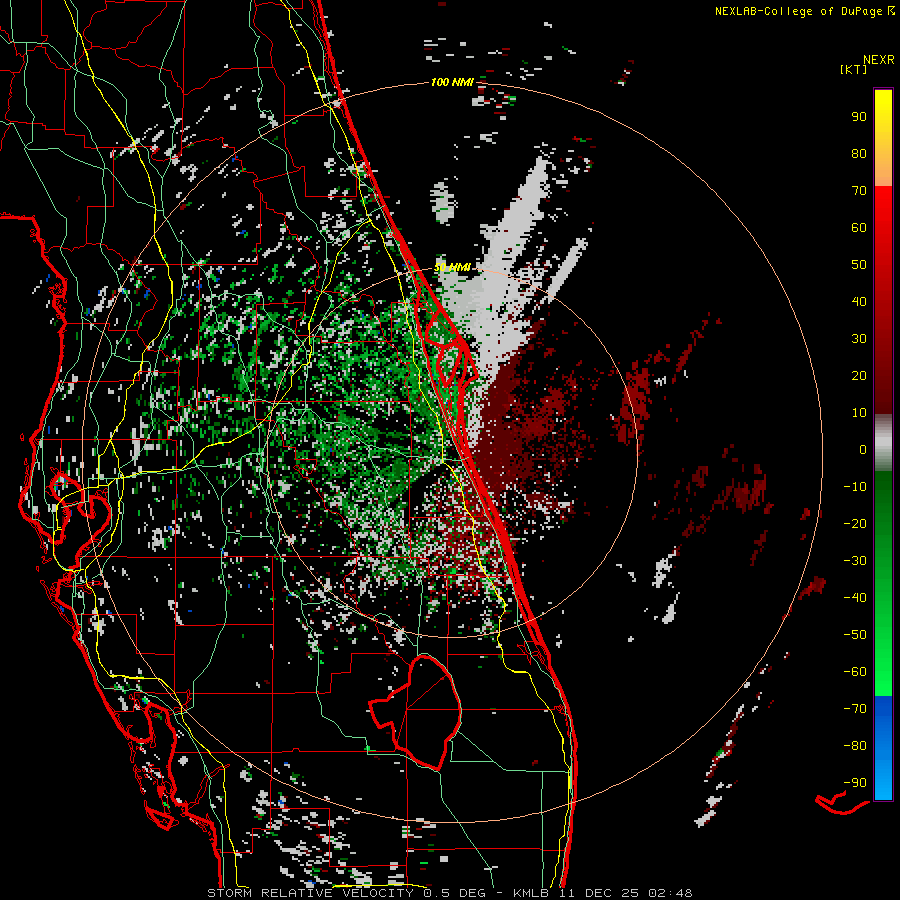Click the positive 90 knot scale value
Image resolution: width=900 pixels, height=900 pixels.
(x=859, y=117)
